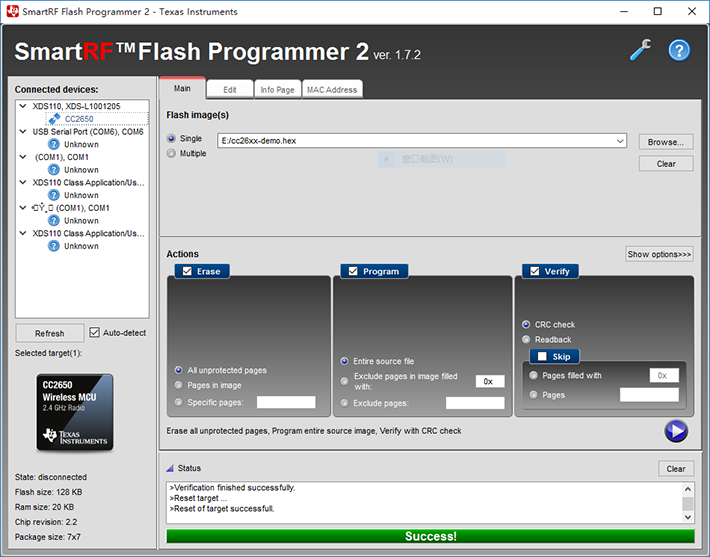Image resolution: width=710 pixels, height=557 pixels.
Task: Open the blue help question mark icon
Action: pos(679,50)
